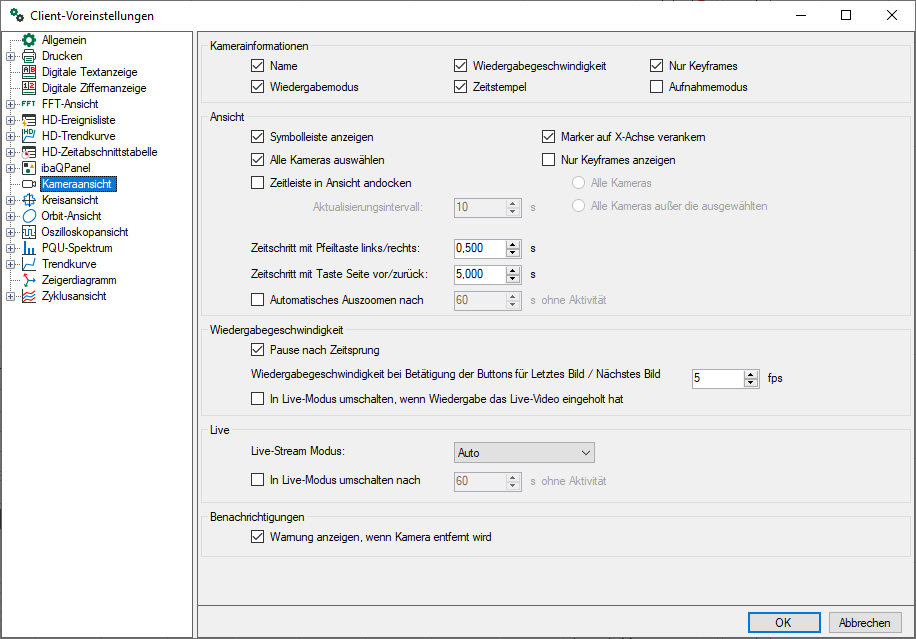Click the Orbit-Ansicht circle icon
This screenshot has height=639, width=916.
click(x=28, y=216)
